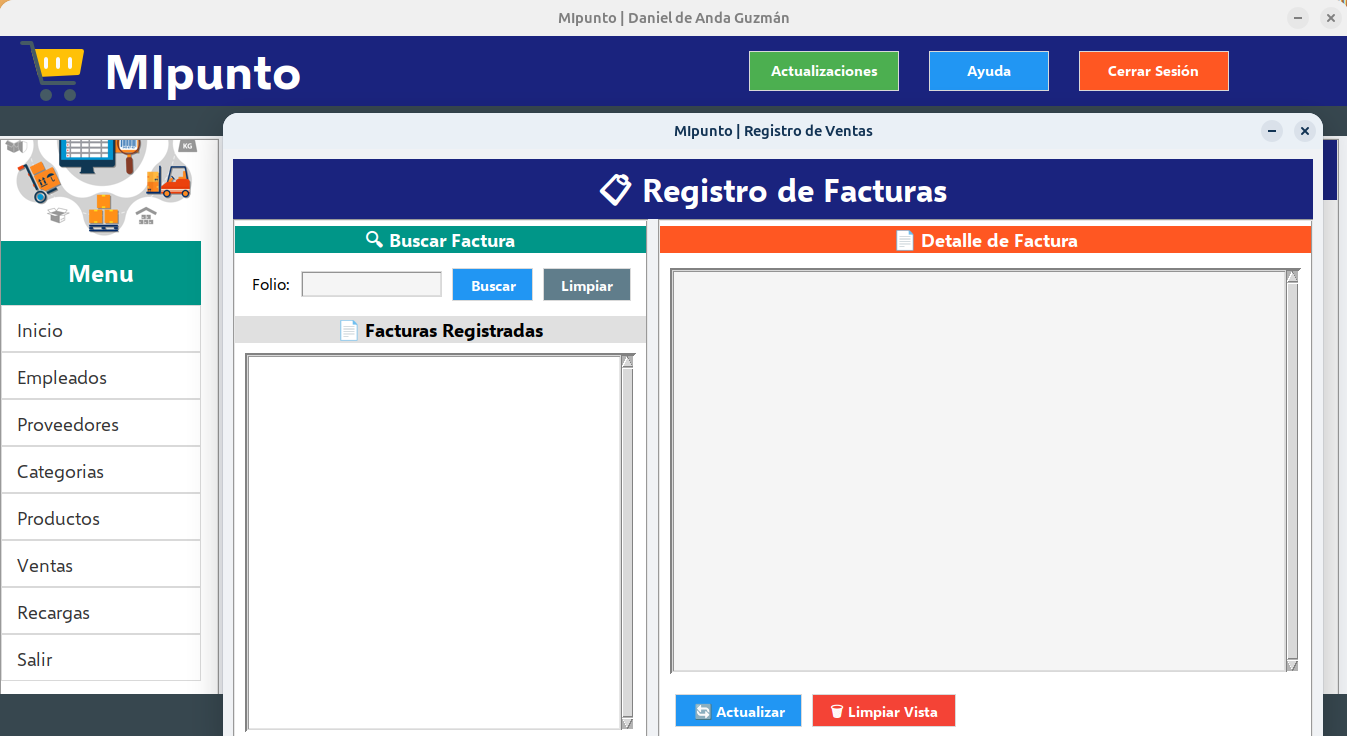Open Proveedores from the side menu
The width and height of the screenshot is (1347, 736).
pos(101,424)
